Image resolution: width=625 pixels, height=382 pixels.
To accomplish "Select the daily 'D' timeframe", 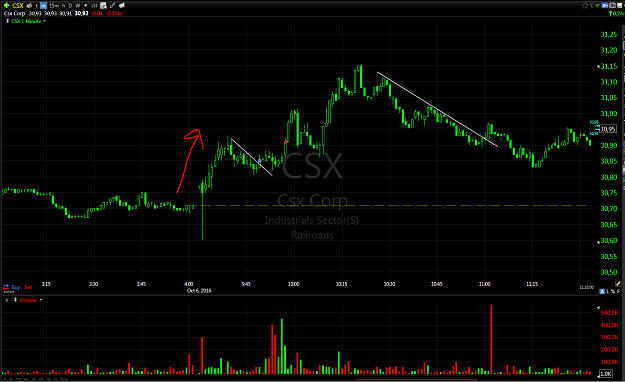I will 70,6.
